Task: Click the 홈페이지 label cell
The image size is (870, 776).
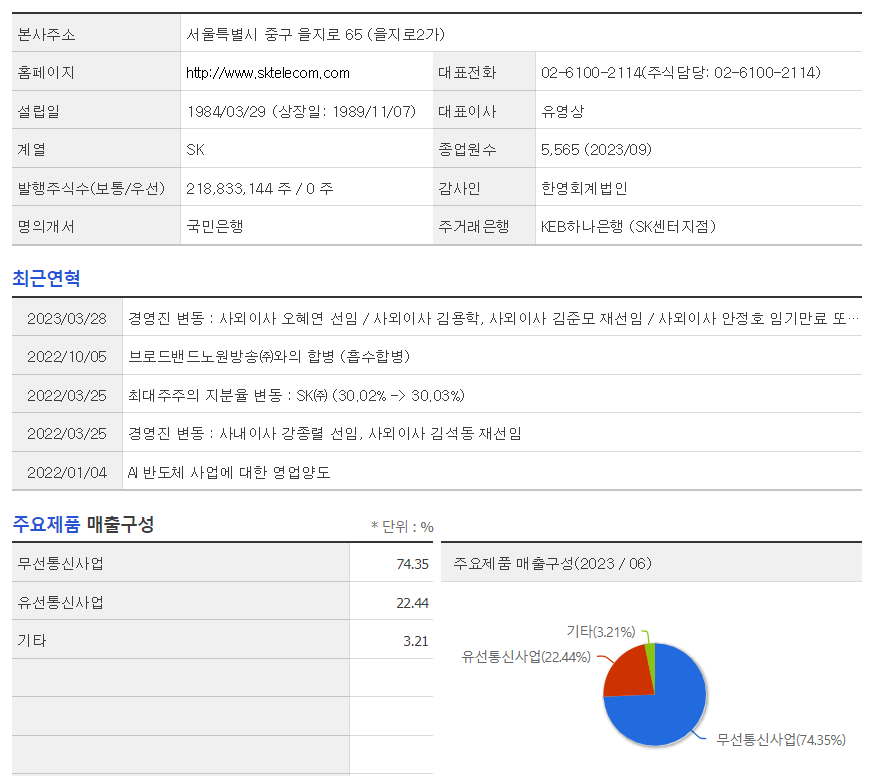Action: point(96,72)
